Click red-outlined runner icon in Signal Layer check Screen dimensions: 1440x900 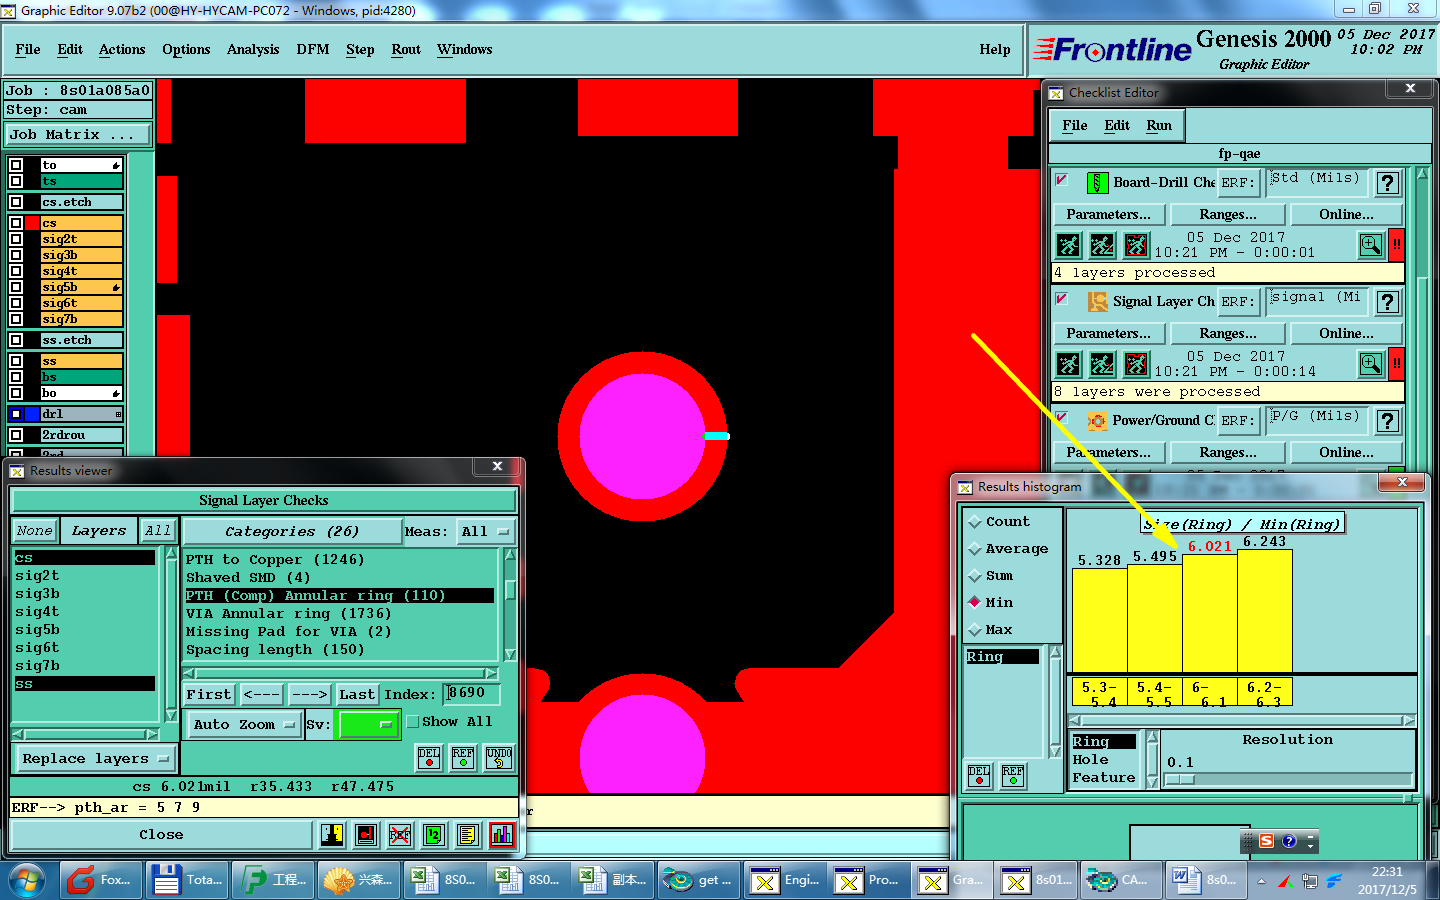1136,364
